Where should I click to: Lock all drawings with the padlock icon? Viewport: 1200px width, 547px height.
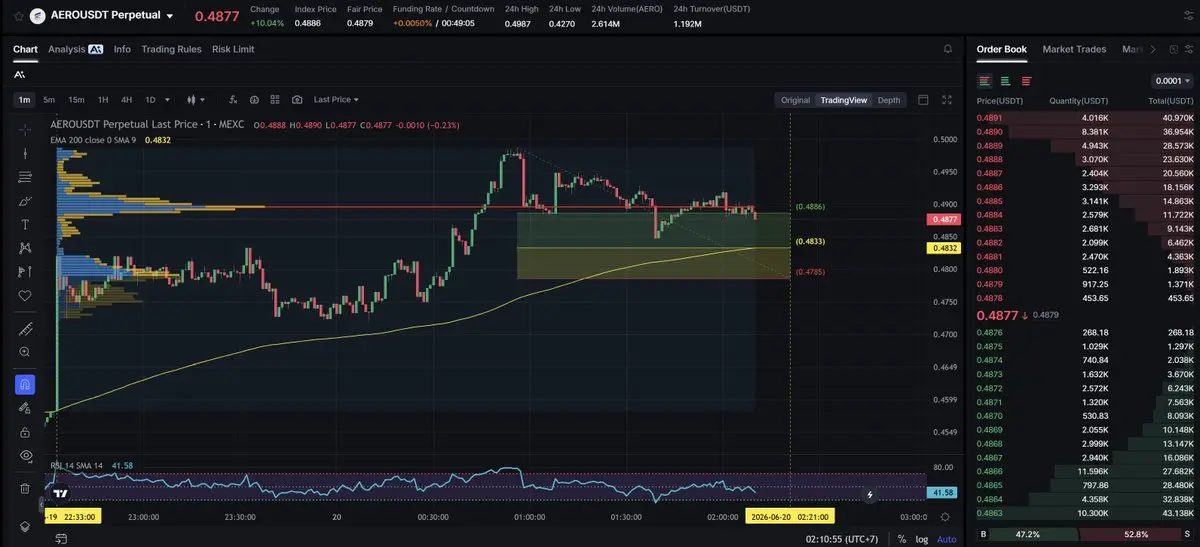pos(25,431)
